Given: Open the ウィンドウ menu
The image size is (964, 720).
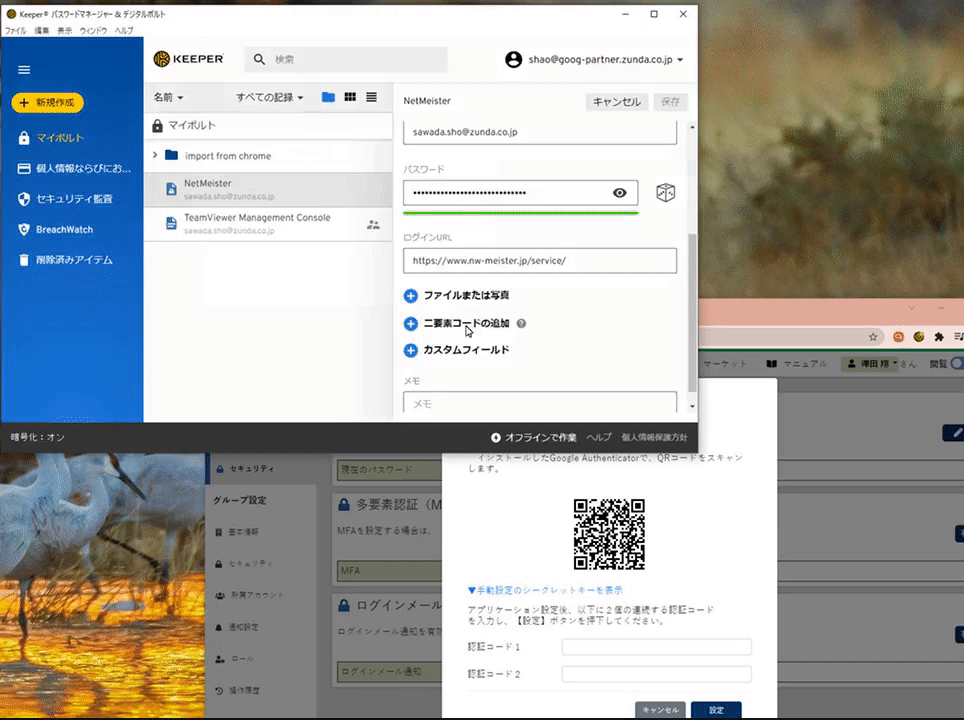Looking at the screenshot, I should click(93, 31).
